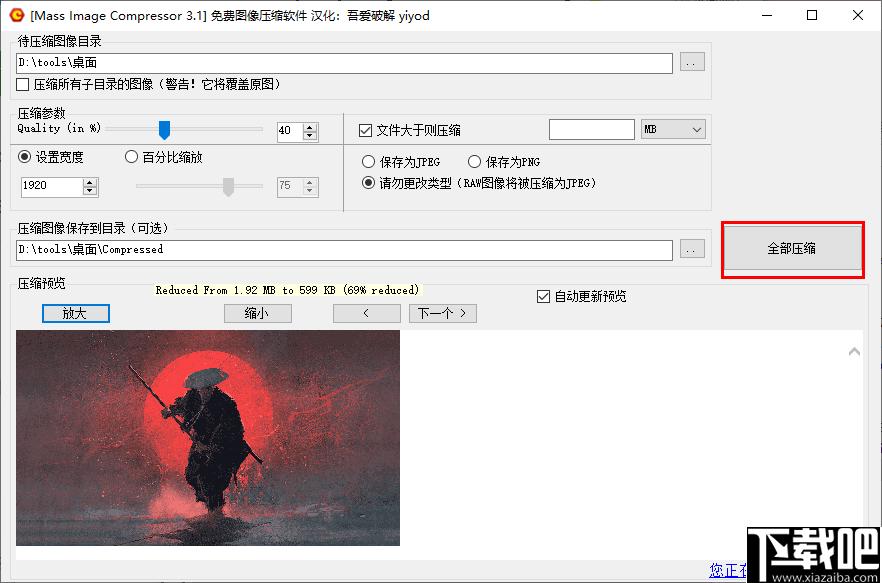Browse for the source image directory
Viewport: 882px width, 583px height.
click(x=692, y=62)
